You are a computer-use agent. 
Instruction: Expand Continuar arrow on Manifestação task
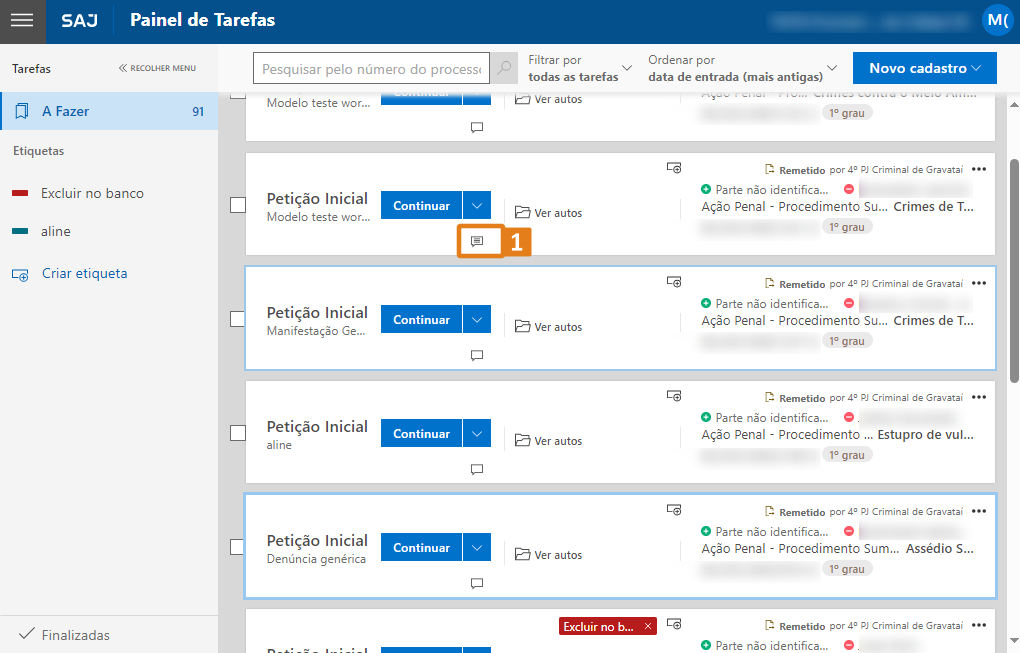(477, 320)
